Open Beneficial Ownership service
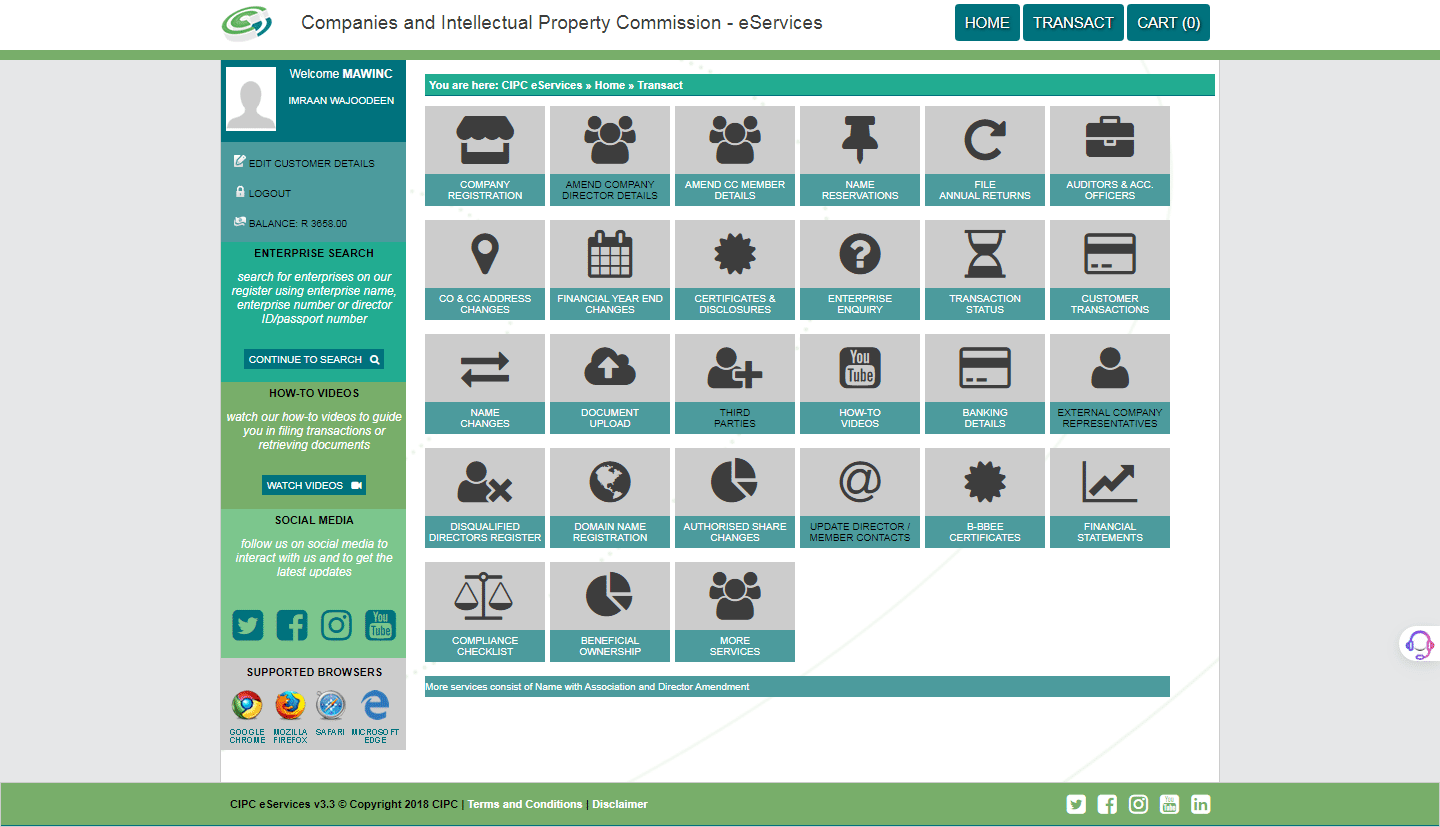 609,611
